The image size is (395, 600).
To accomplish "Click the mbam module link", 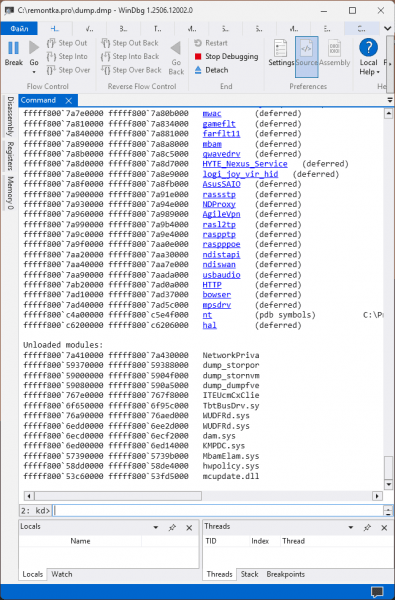I will pyautogui.click(x=212, y=144).
